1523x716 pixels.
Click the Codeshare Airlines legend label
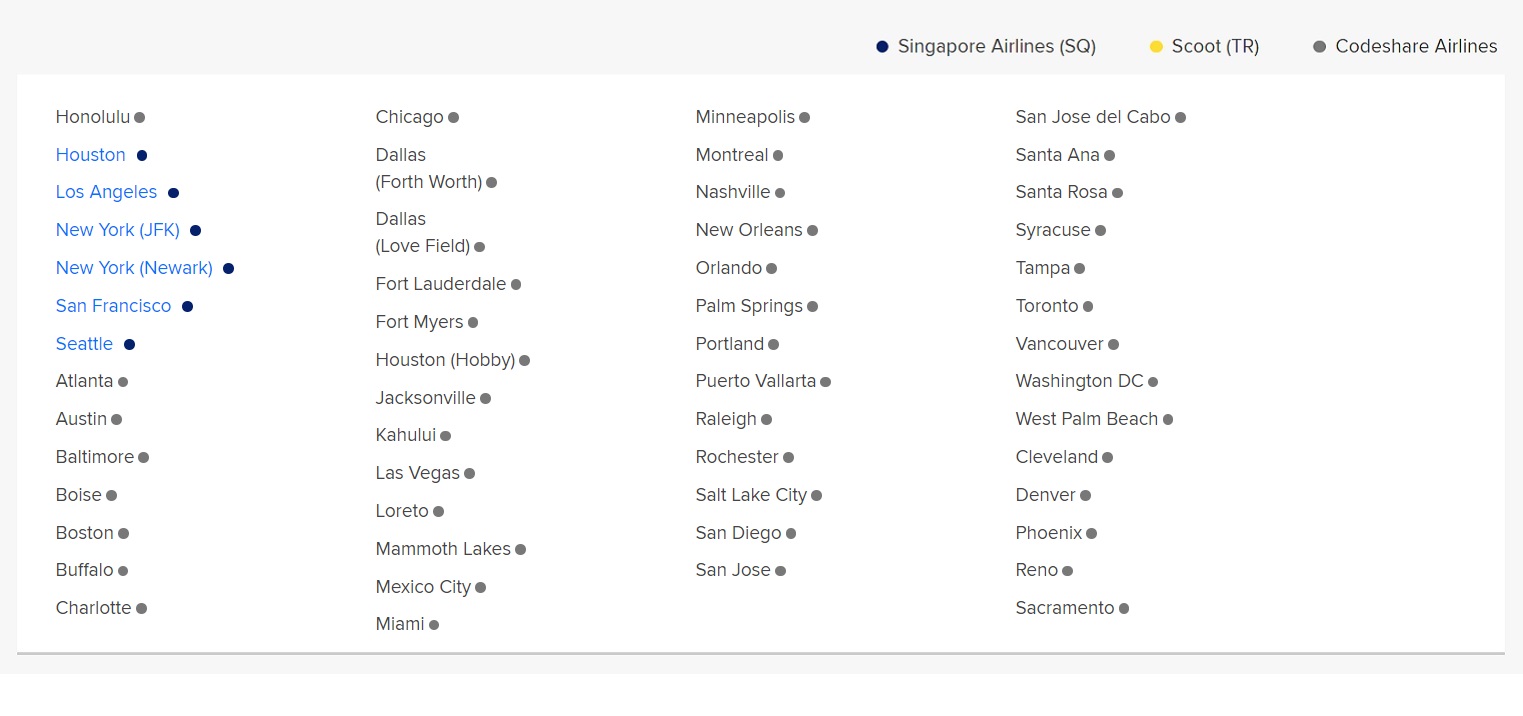click(x=1416, y=46)
